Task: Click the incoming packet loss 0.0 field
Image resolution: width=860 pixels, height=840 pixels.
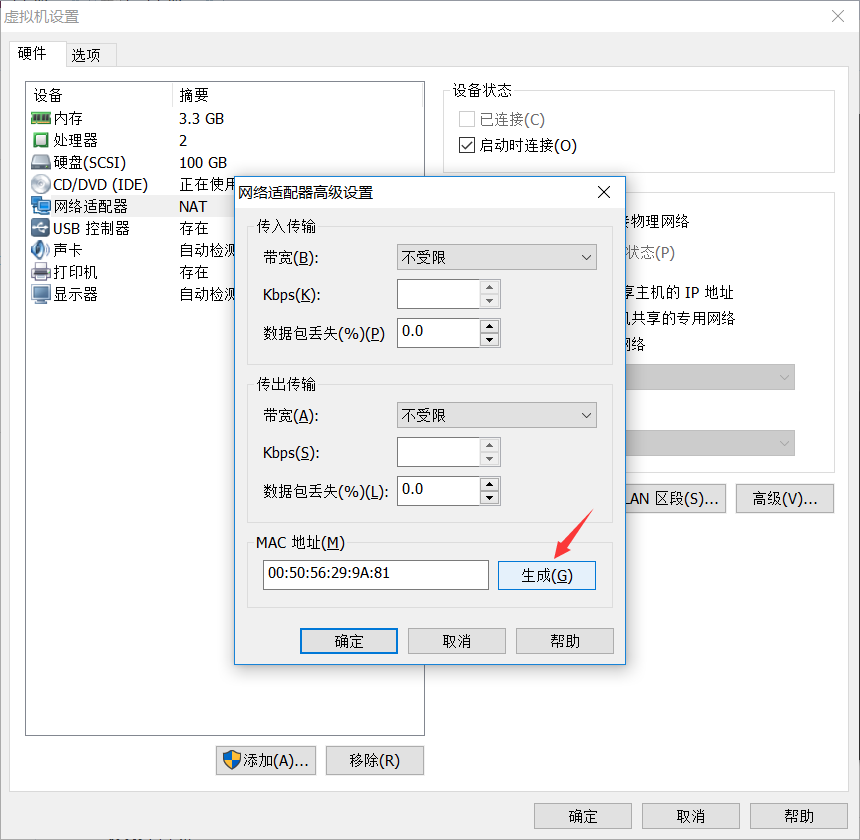Action: [x=439, y=333]
